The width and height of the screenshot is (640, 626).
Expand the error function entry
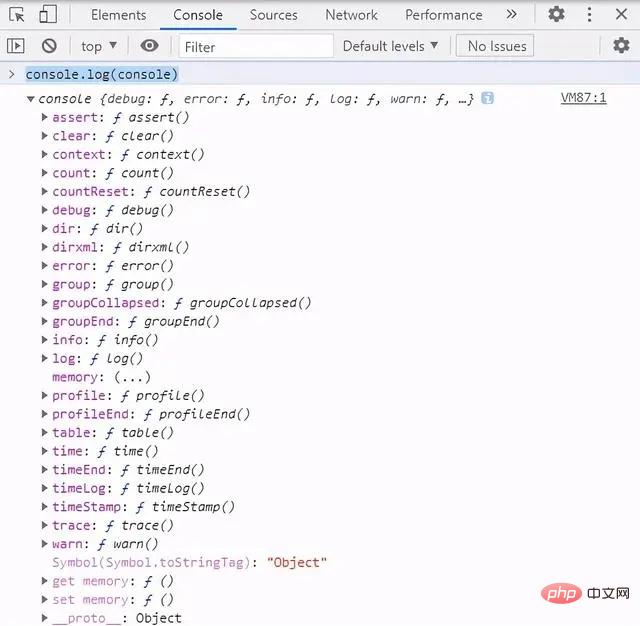pyautogui.click(x=44, y=266)
